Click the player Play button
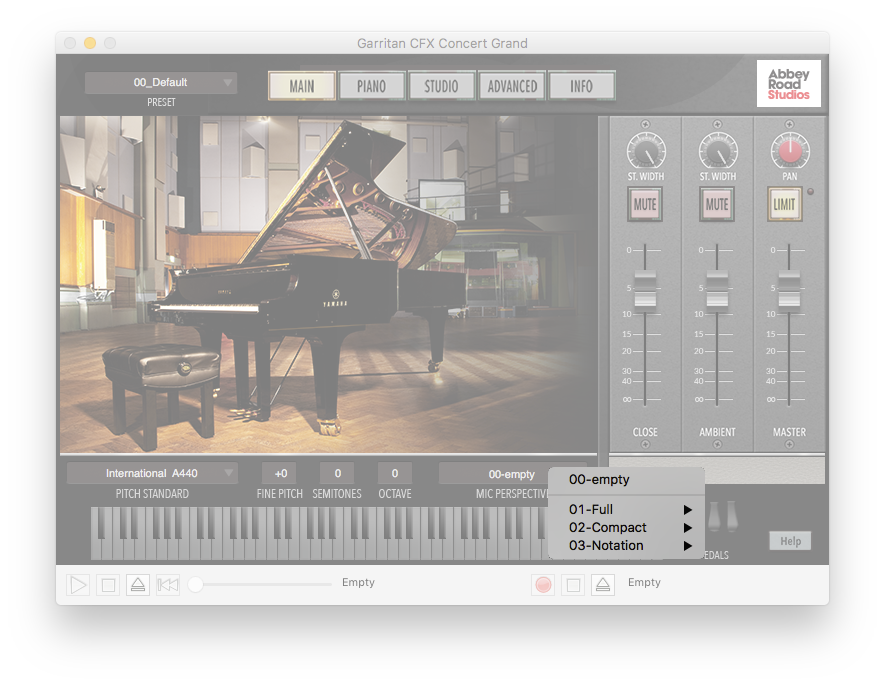 click(78, 585)
